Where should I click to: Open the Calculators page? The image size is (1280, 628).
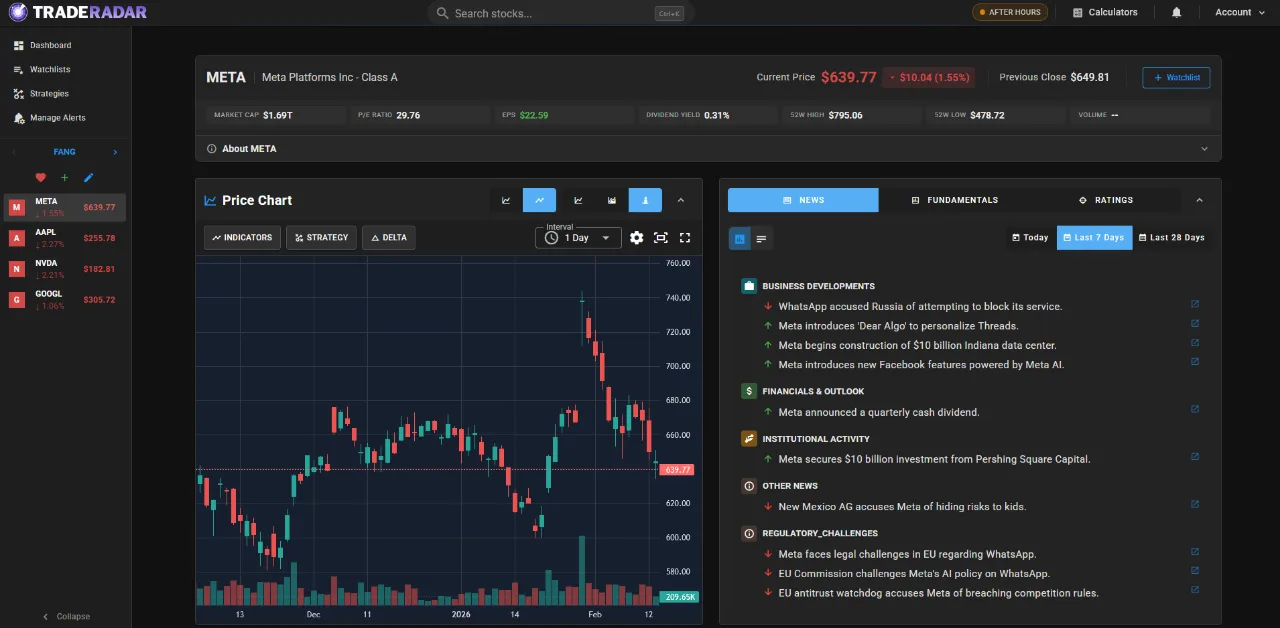tap(1105, 12)
